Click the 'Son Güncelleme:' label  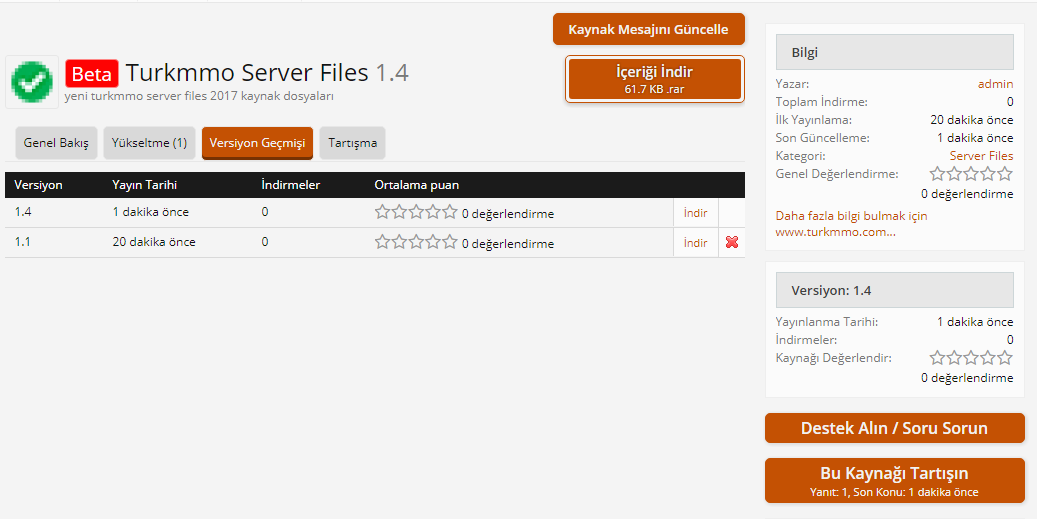pos(822,138)
